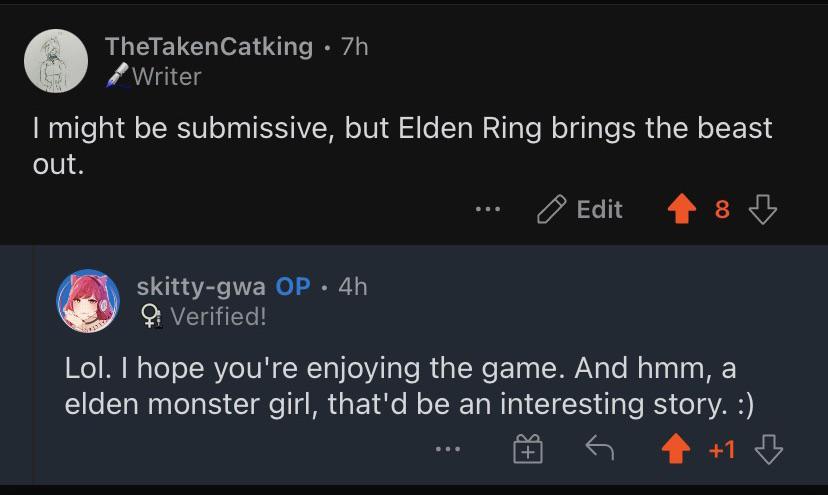Give an award to skitty-gwa's reply

click(x=527, y=450)
